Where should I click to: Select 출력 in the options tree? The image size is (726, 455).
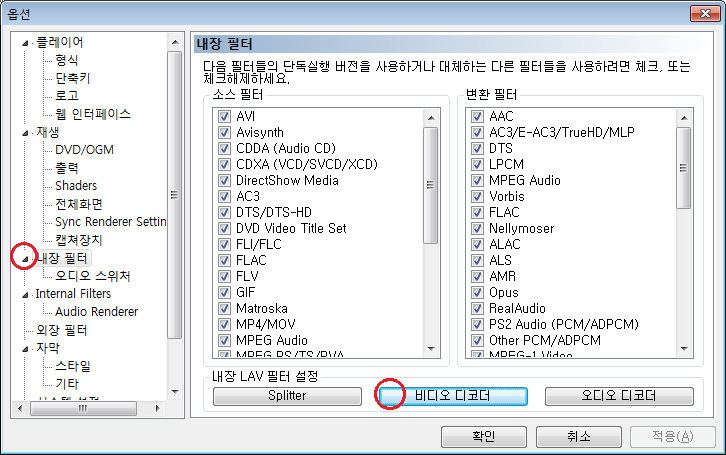coord(67,168)
